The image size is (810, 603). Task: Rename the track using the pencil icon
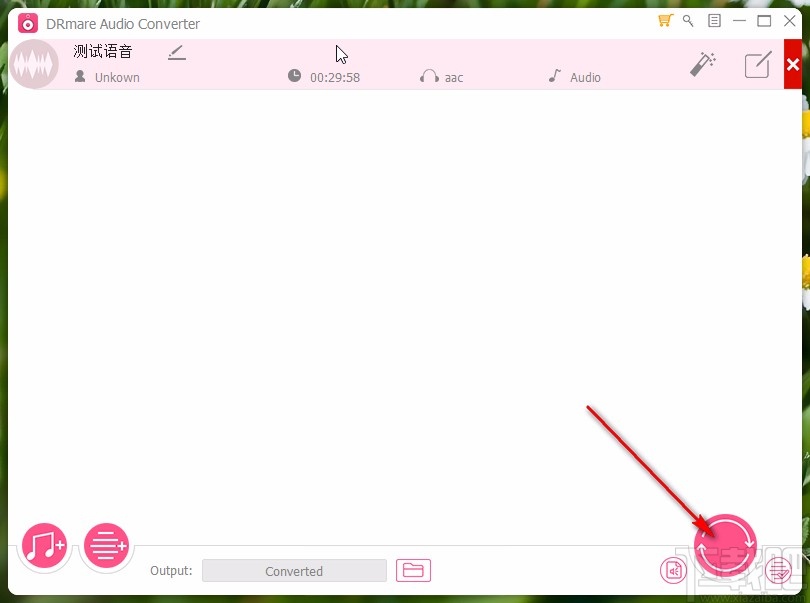click(177, 51)
